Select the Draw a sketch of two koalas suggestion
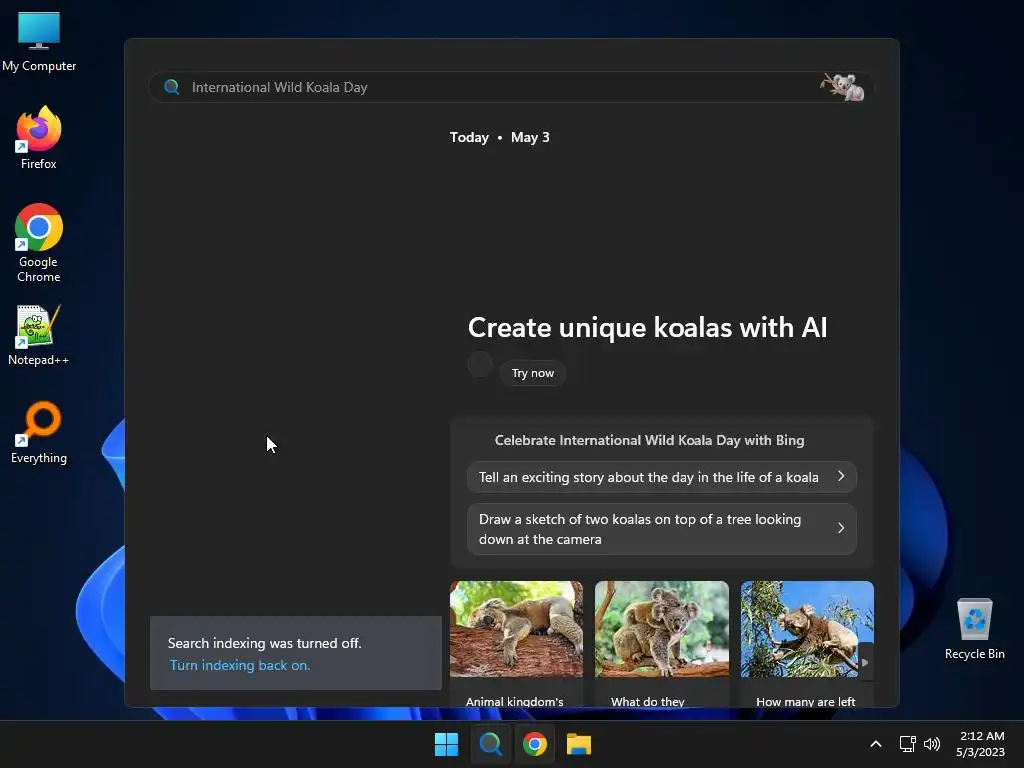This screenshot has width=1024, height=768. click(662, 529)
